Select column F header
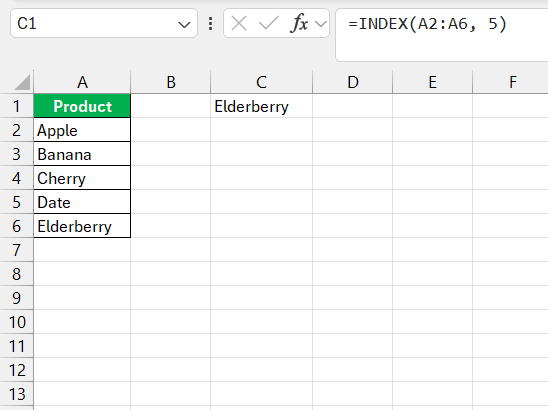The image size is (548, 410). [x=511, y=82]
